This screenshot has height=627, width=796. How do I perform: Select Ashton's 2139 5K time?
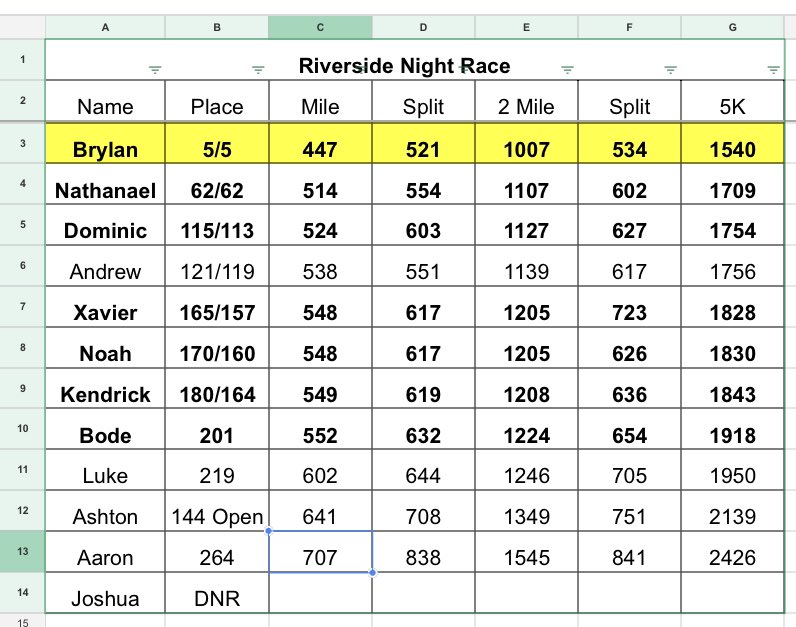click(x=733, y=511)
